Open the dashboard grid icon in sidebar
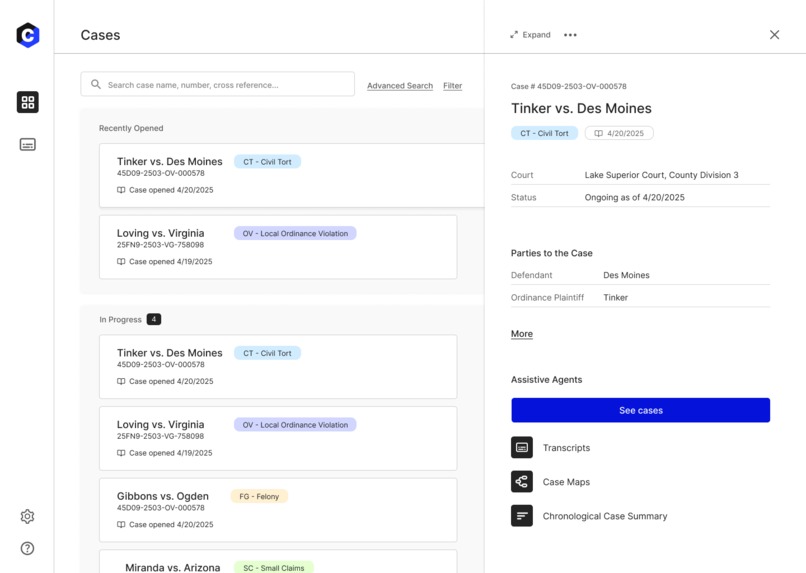 (x=28, y=102)
